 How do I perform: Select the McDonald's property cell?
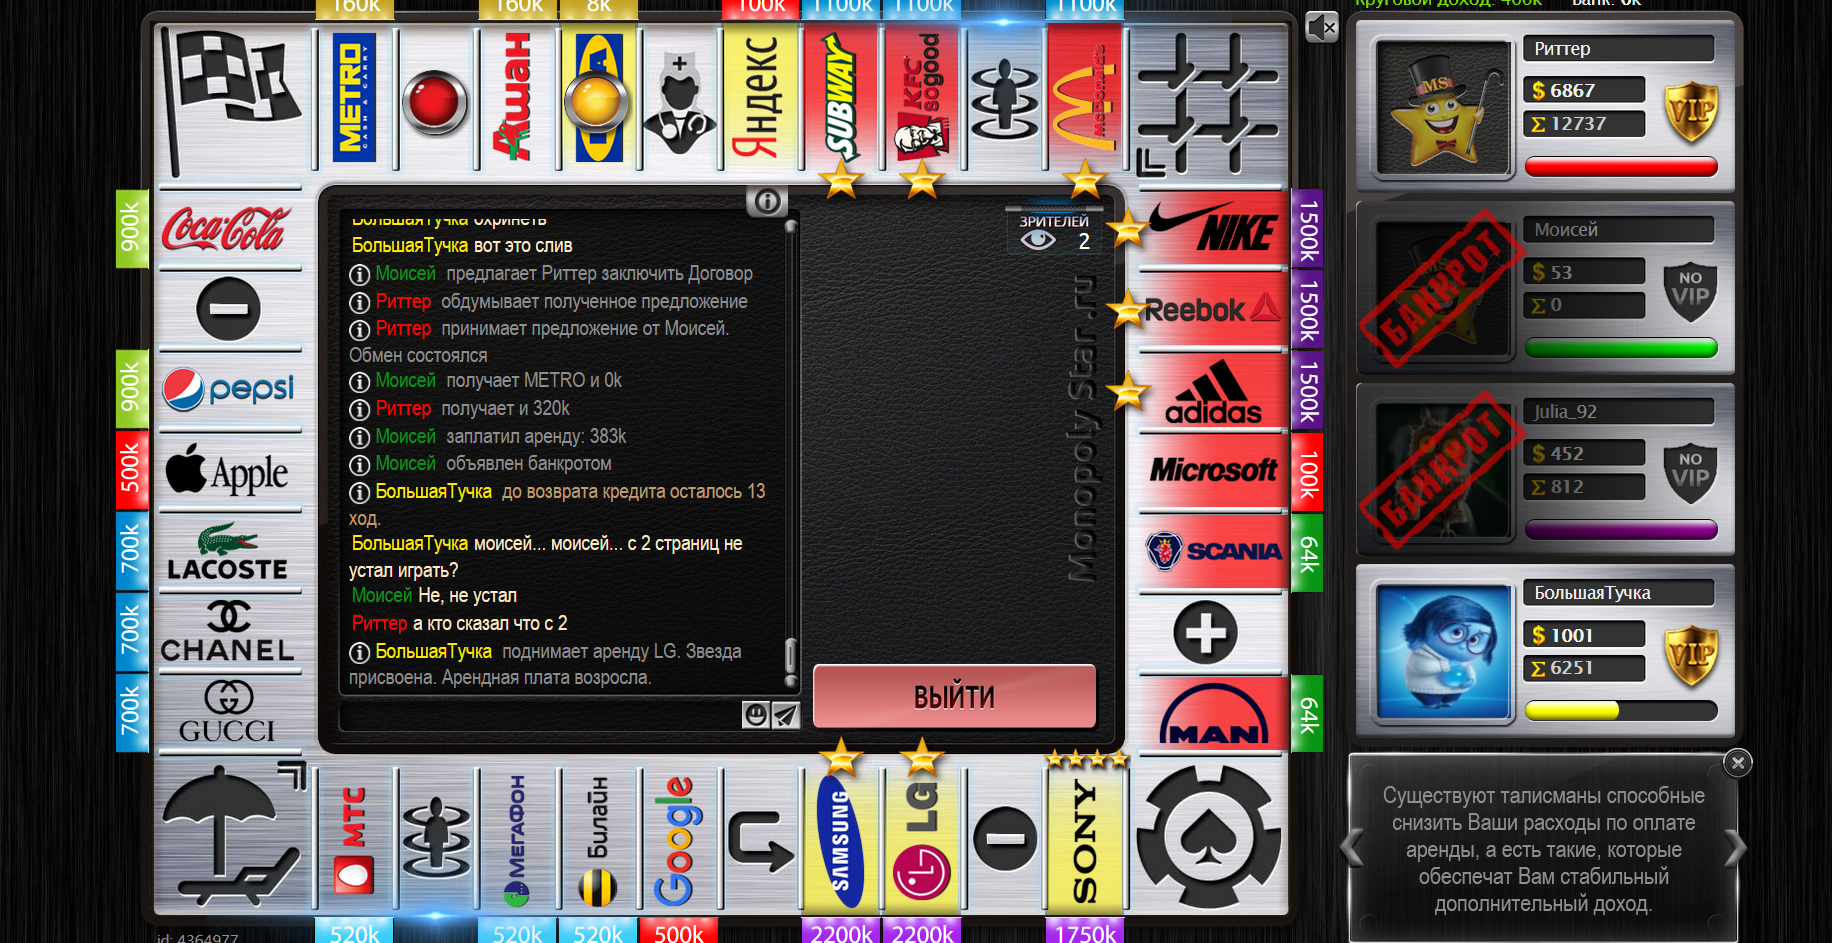point(1085,98)
